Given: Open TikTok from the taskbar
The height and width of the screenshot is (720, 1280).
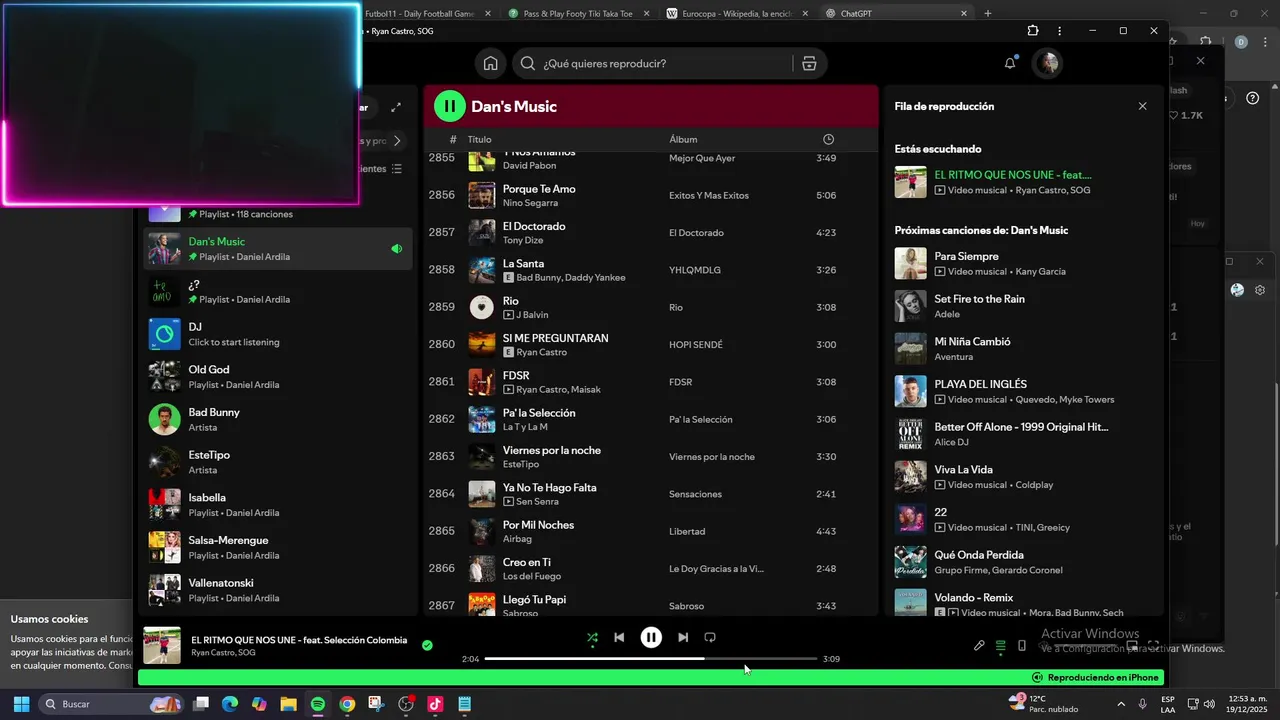Looking at the screenshot, I should (x=435, y=704).
